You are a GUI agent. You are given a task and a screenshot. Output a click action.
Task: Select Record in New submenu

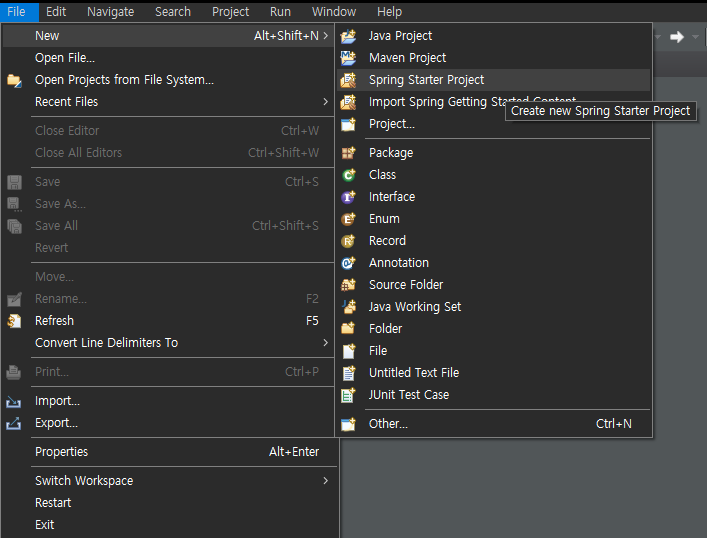coord(493,241)
